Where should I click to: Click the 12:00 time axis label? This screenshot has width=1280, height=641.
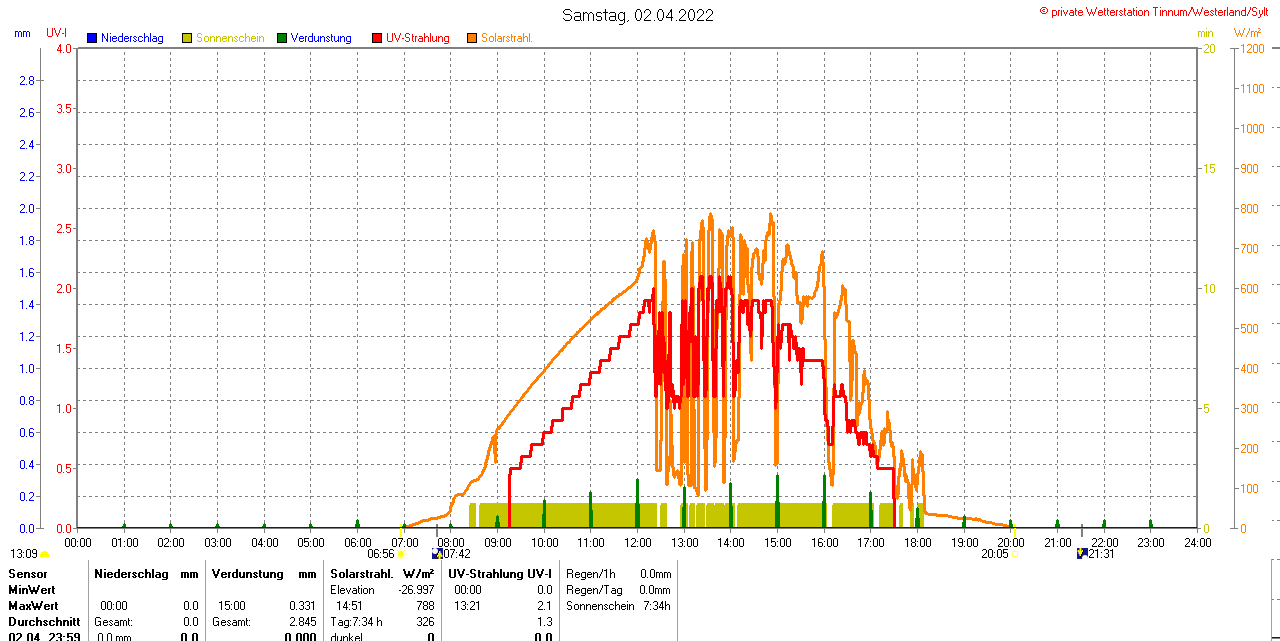[638, 542]
